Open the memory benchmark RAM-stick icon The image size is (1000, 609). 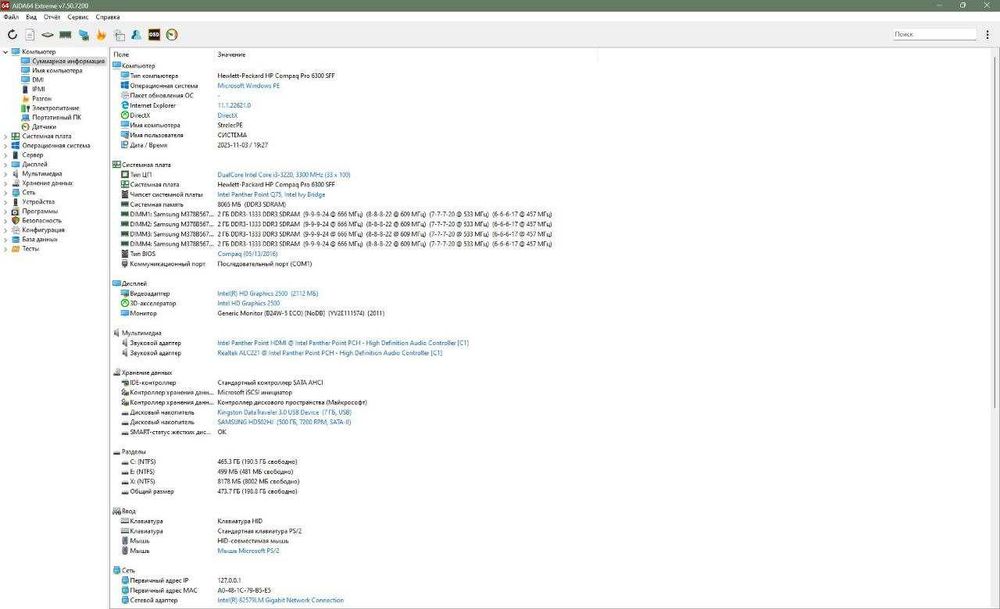[66, 35]
